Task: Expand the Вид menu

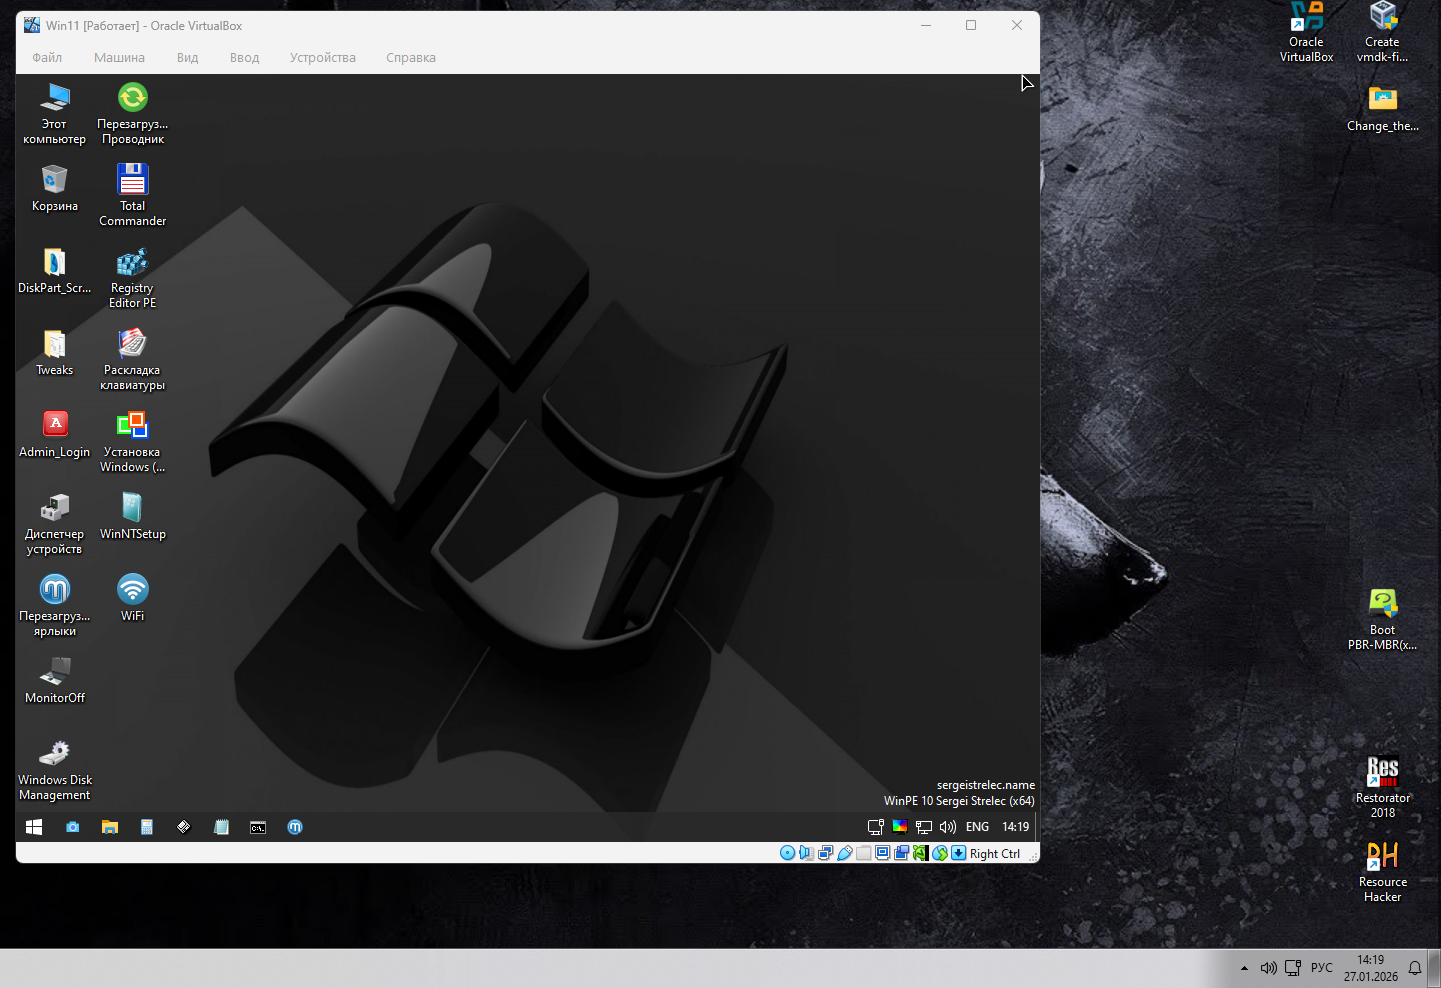Action: click(x=187, y=58)
